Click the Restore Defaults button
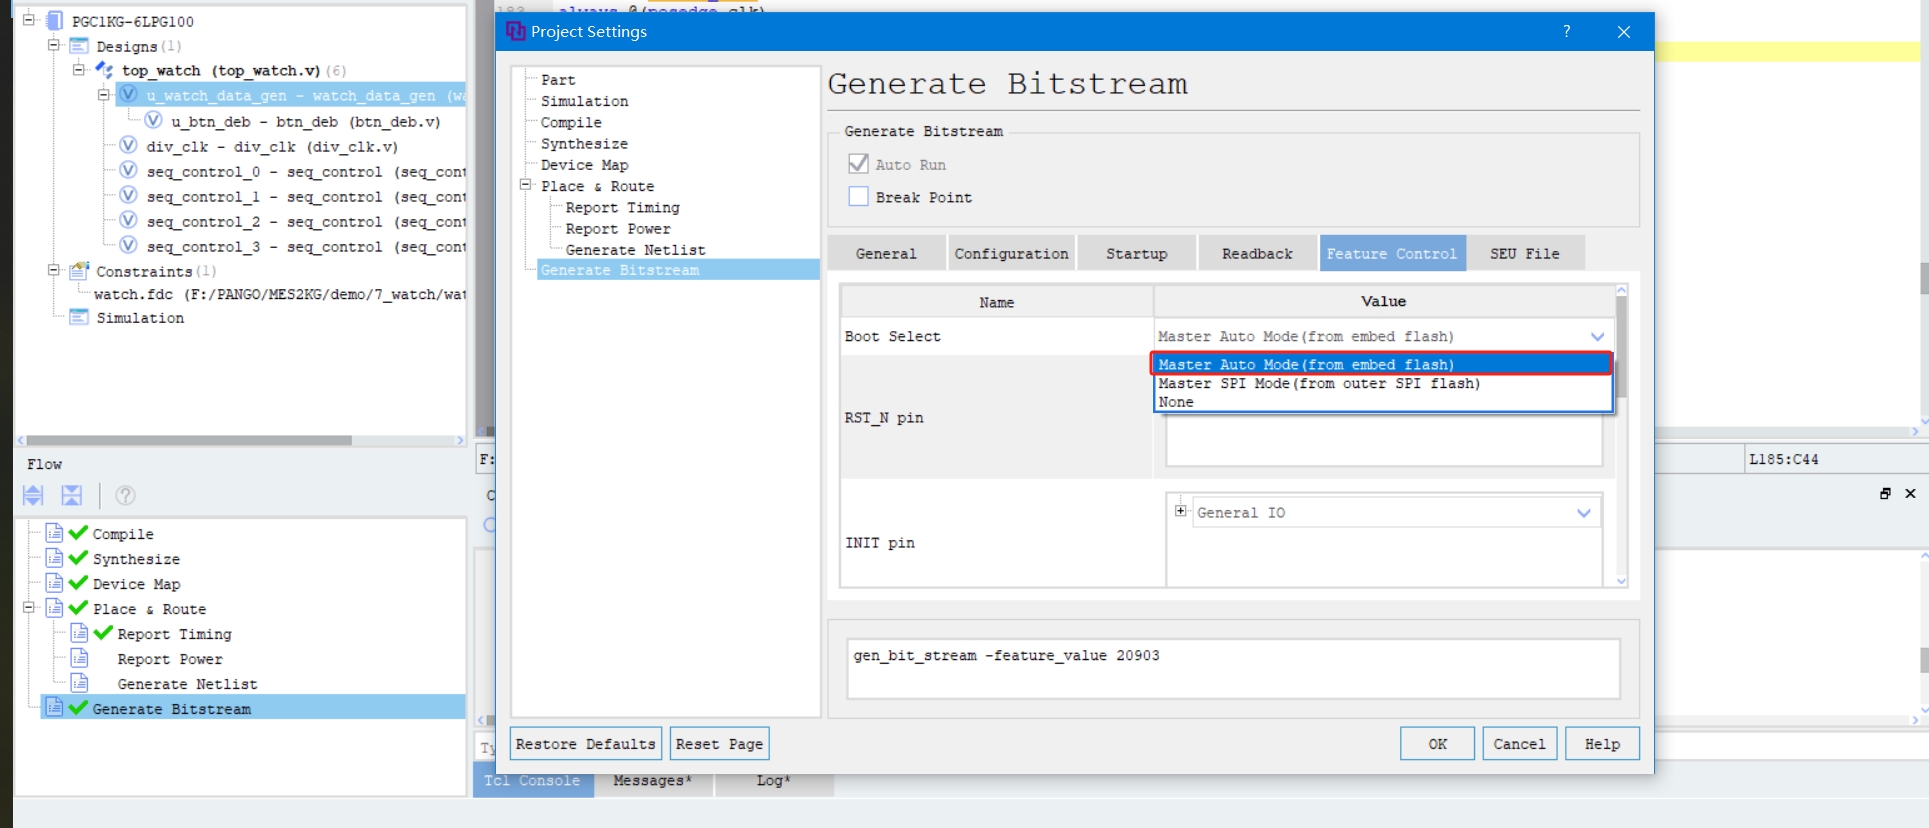This screenshot has height=828, width=1929. [x=586, y=744]
